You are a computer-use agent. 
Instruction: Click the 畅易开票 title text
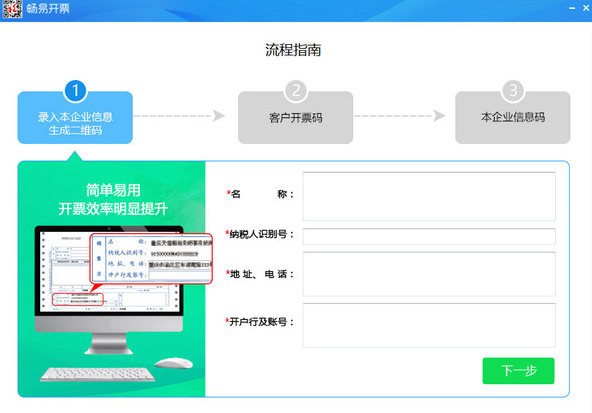pyautogui.click(x=48, y=8)
